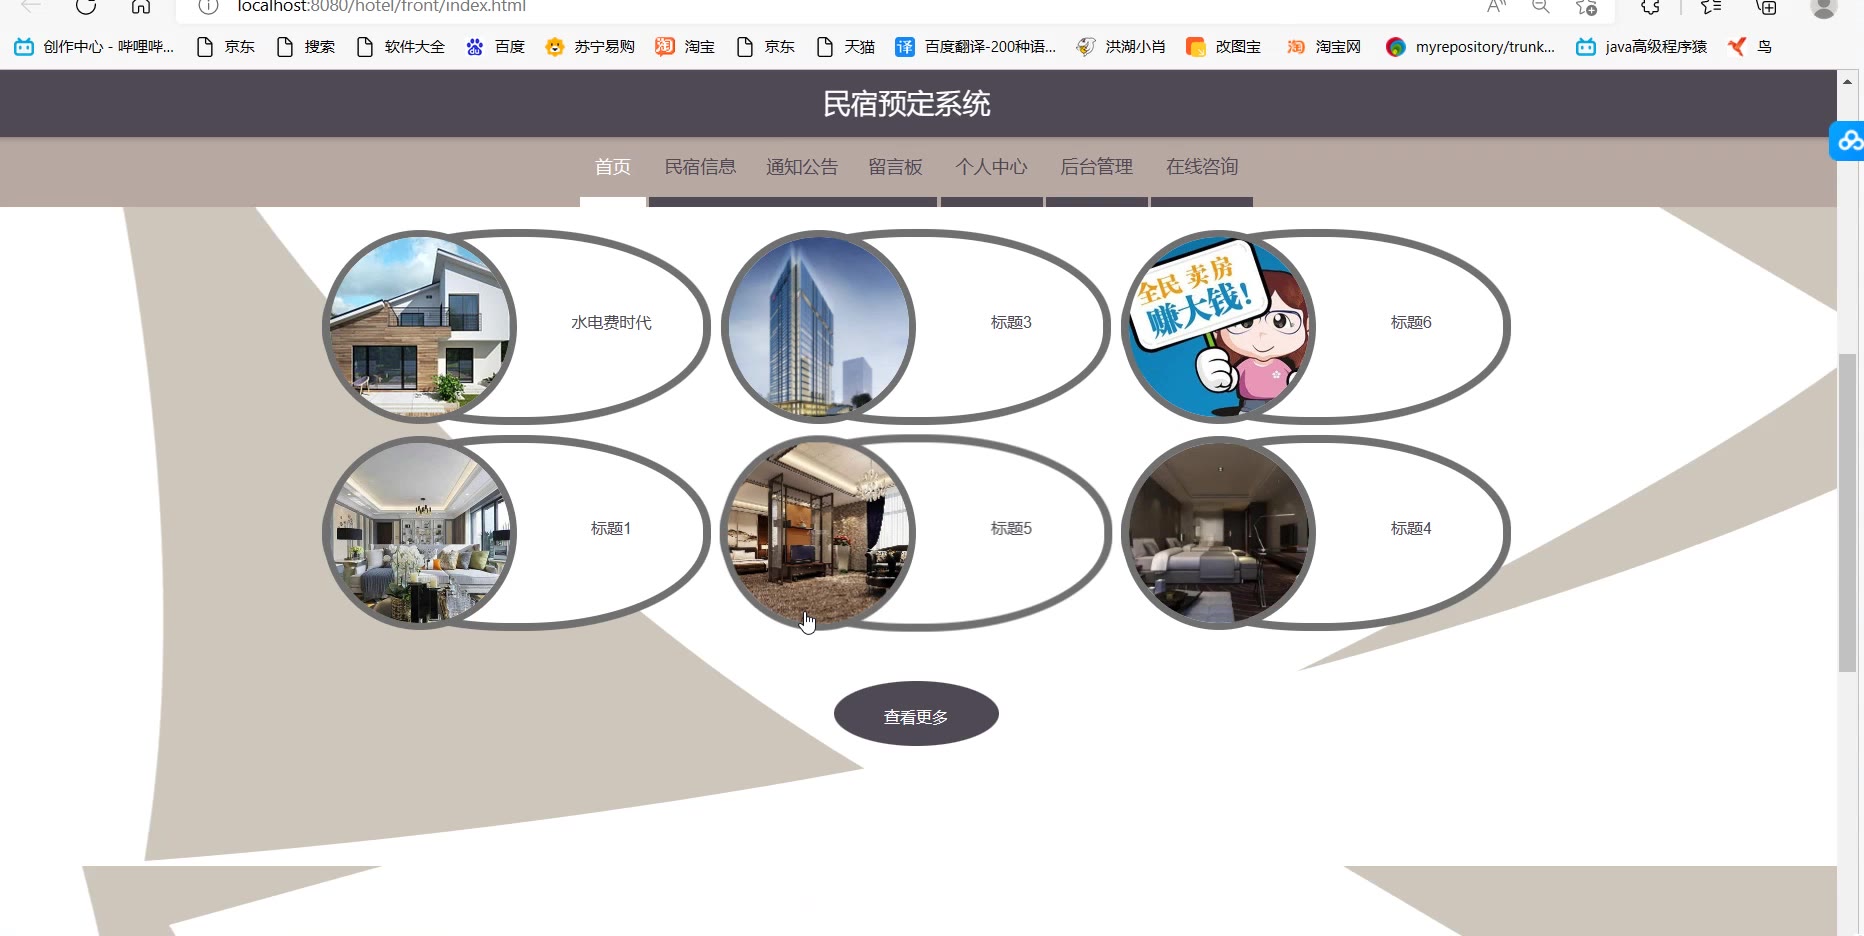Open browser extensions puzzle icon
The height and width of the screenshot is (936, 1864).
(x=1651, y=6)
